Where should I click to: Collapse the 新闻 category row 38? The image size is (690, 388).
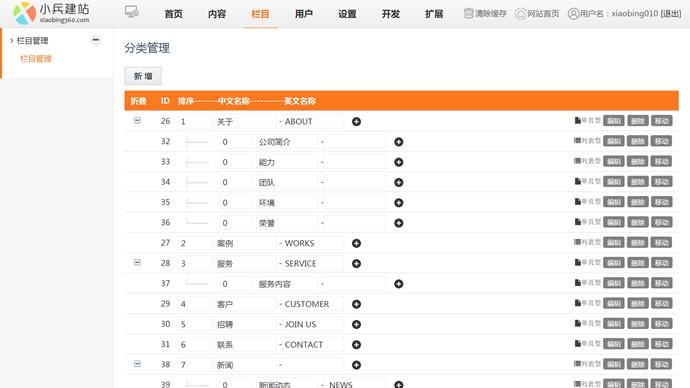click(x=137, y=364)
